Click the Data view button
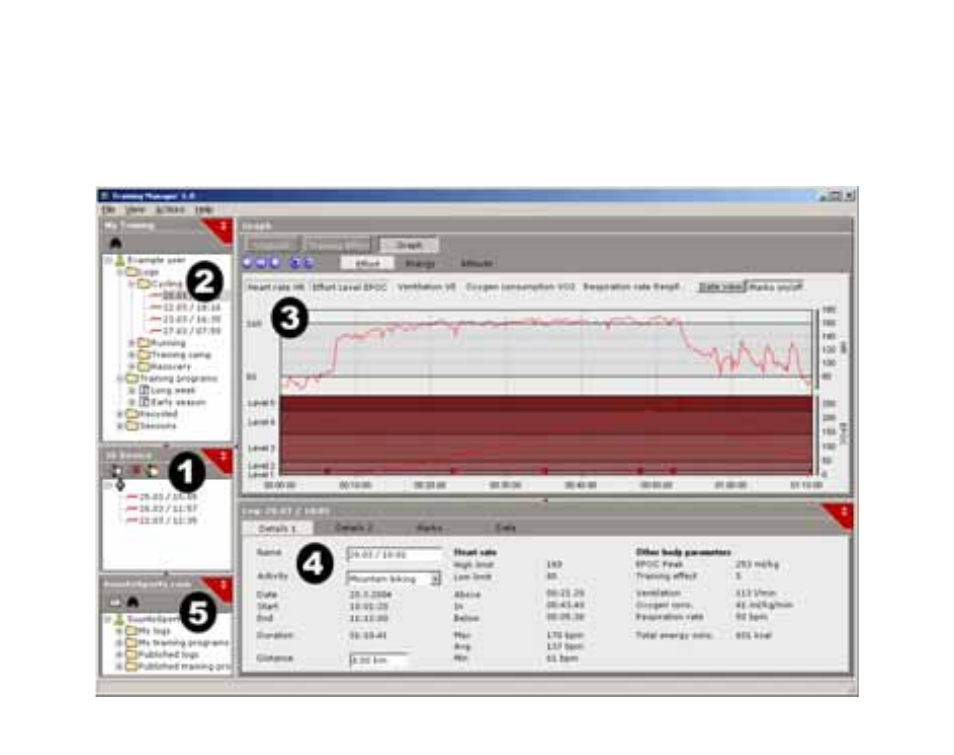The width and height of the screenshot is (954, 755). (x=720, y=287)
